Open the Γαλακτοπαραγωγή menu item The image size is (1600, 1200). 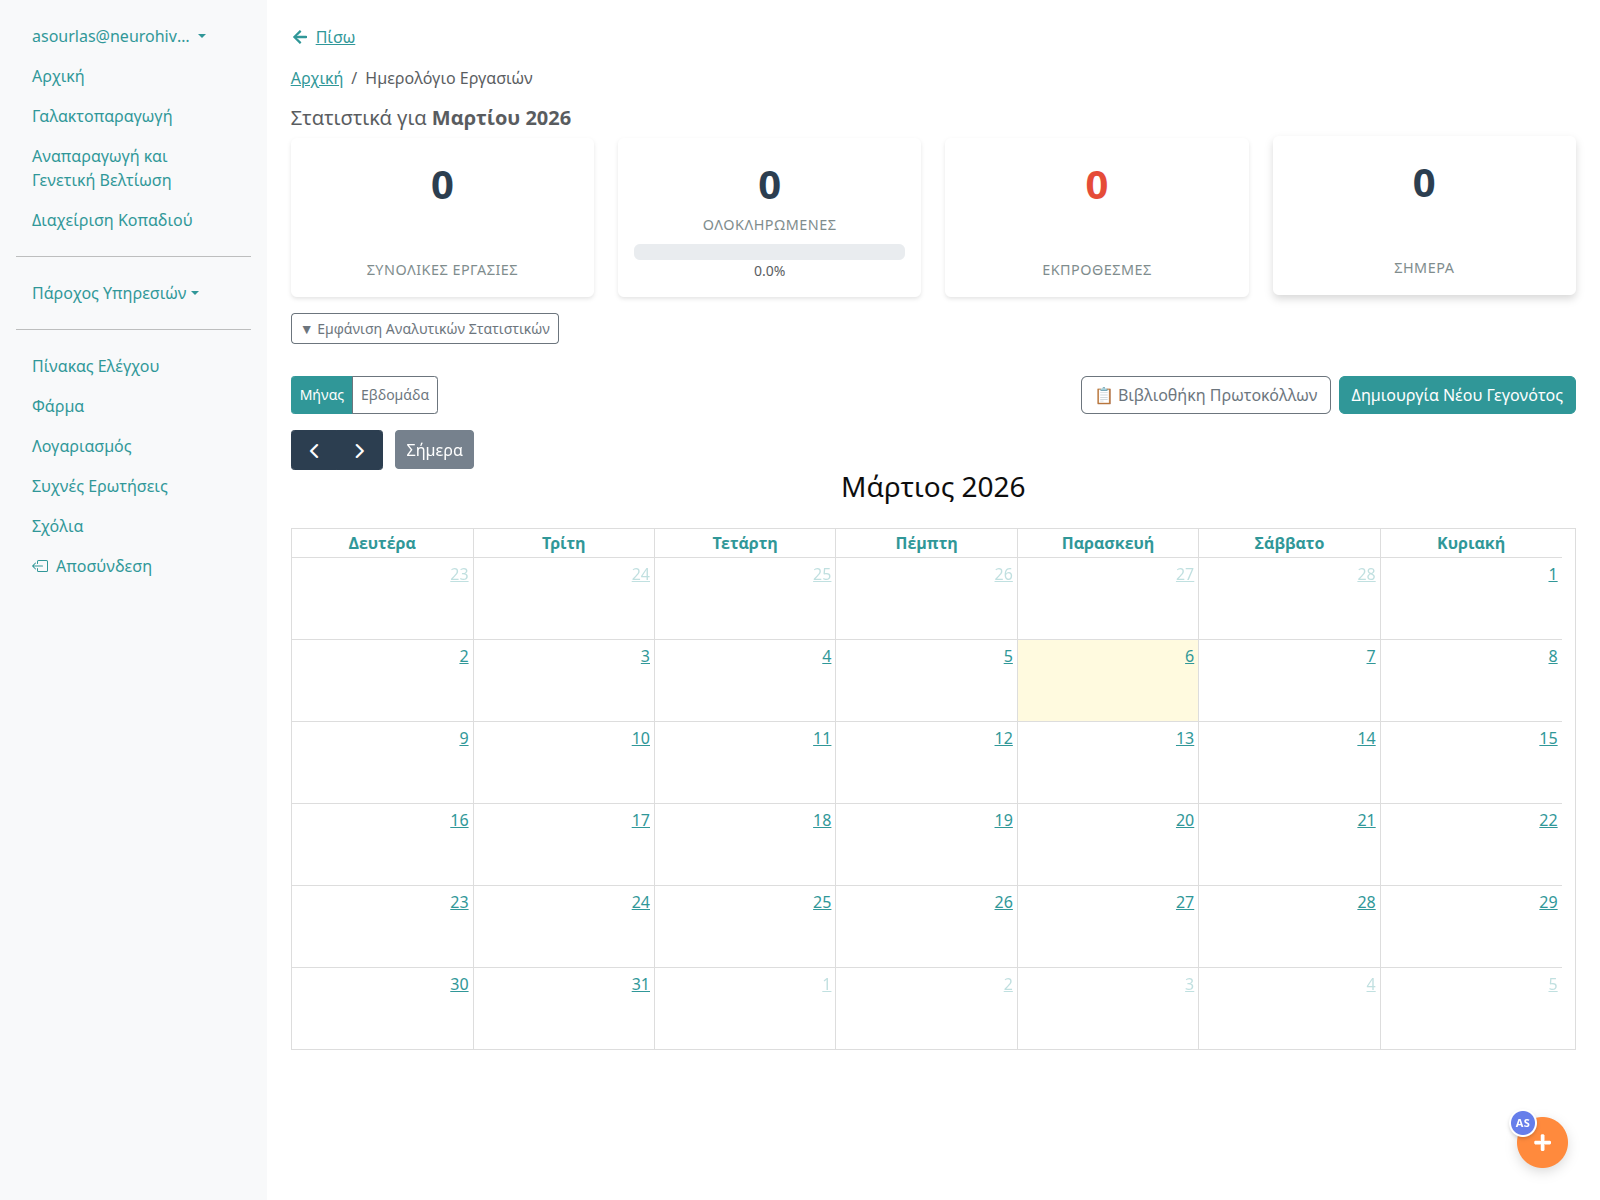tap(103, 116)
